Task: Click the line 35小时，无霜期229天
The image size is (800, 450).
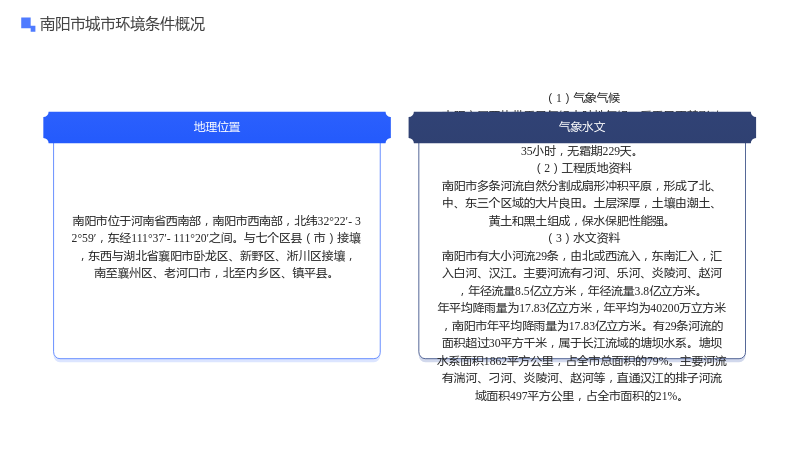Action: tap(579, 151)
